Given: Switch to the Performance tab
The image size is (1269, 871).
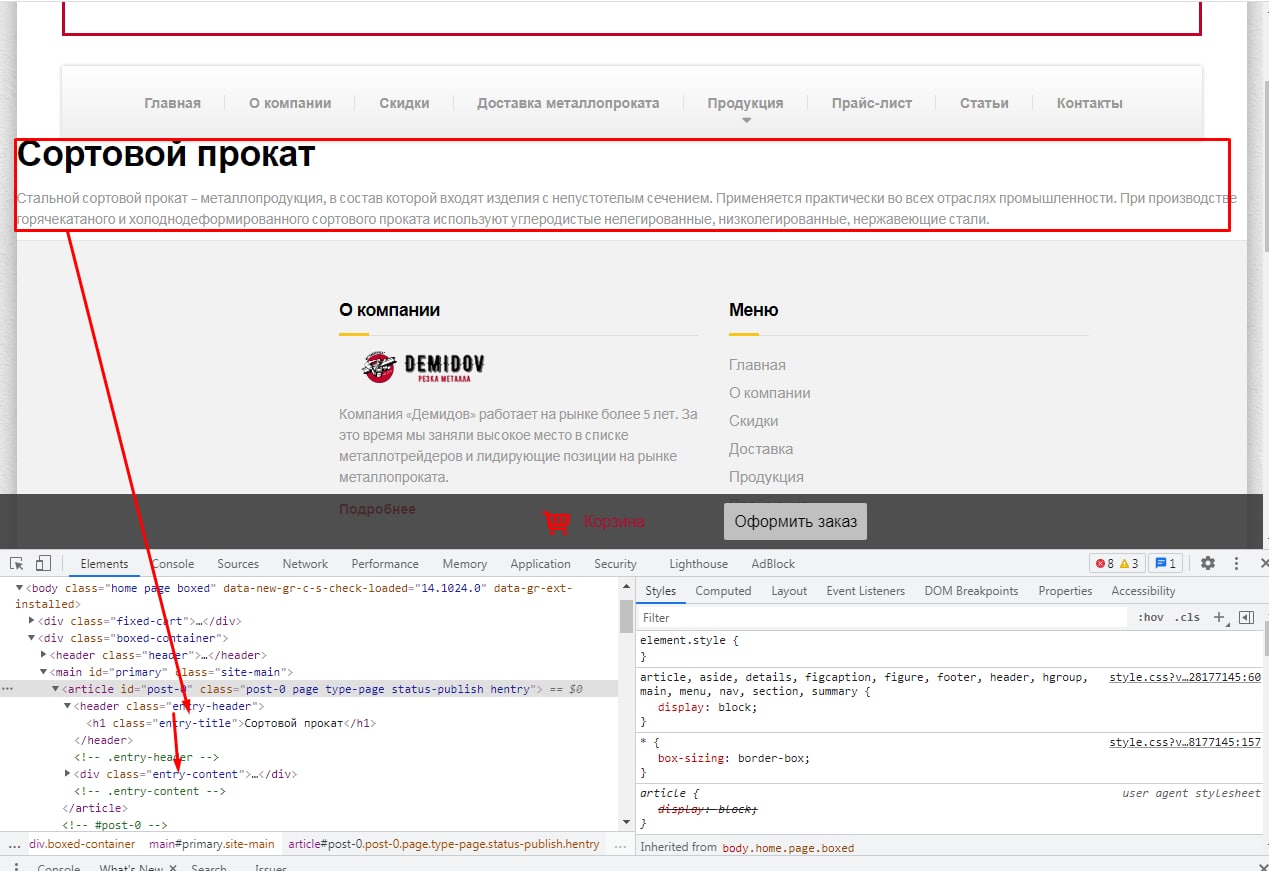Looking at the screenshot, I should point(385,564).
